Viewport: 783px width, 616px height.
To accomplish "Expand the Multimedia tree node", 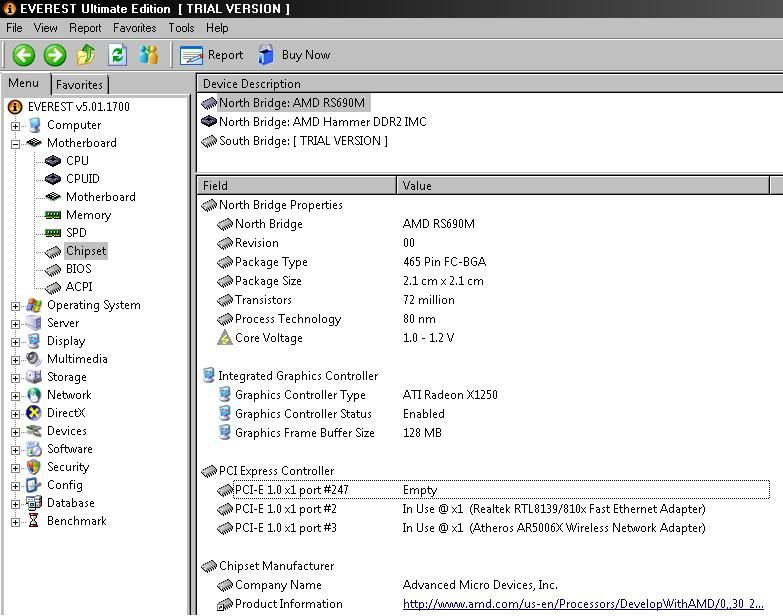I will [x=15, y=360].
